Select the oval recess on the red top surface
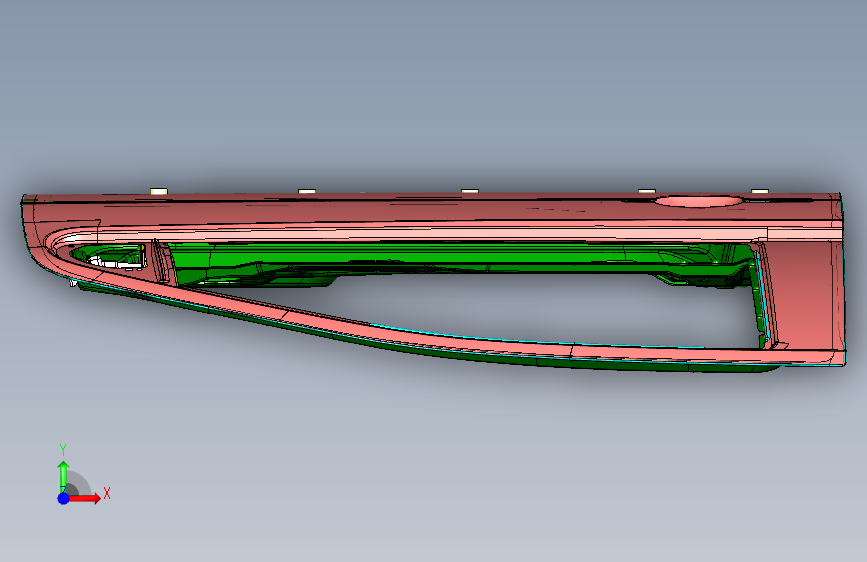The image size is (867, 562). coord(699,201)
